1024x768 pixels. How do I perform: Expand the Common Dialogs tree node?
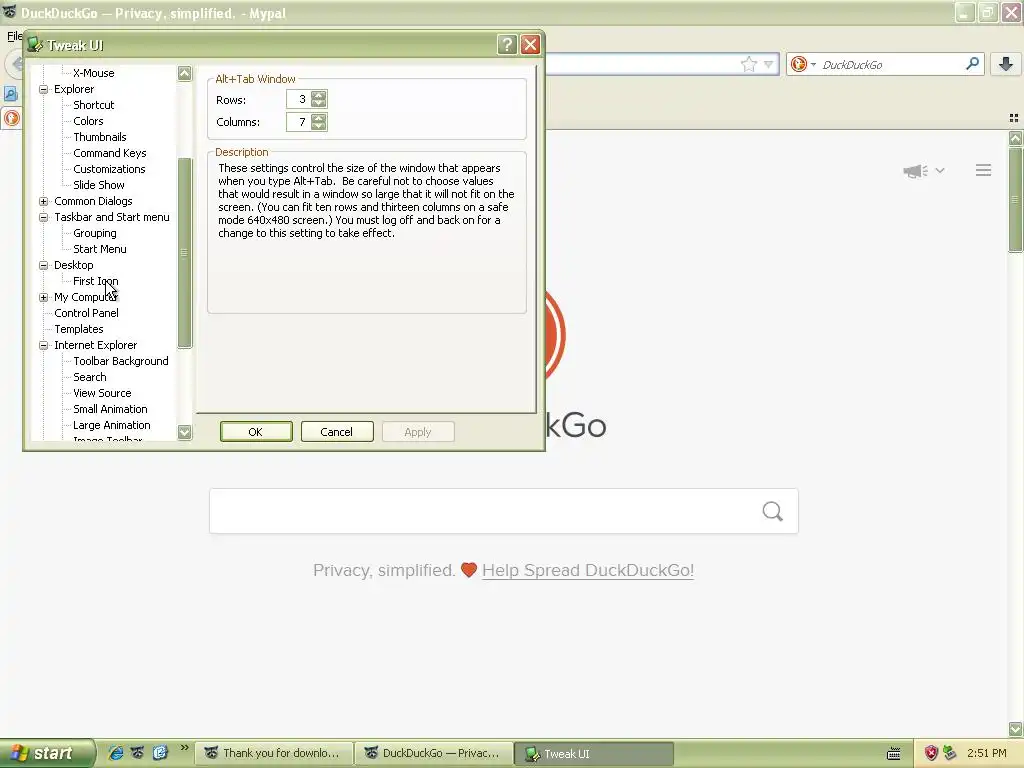pyautogui.click(x=44, y=201)
